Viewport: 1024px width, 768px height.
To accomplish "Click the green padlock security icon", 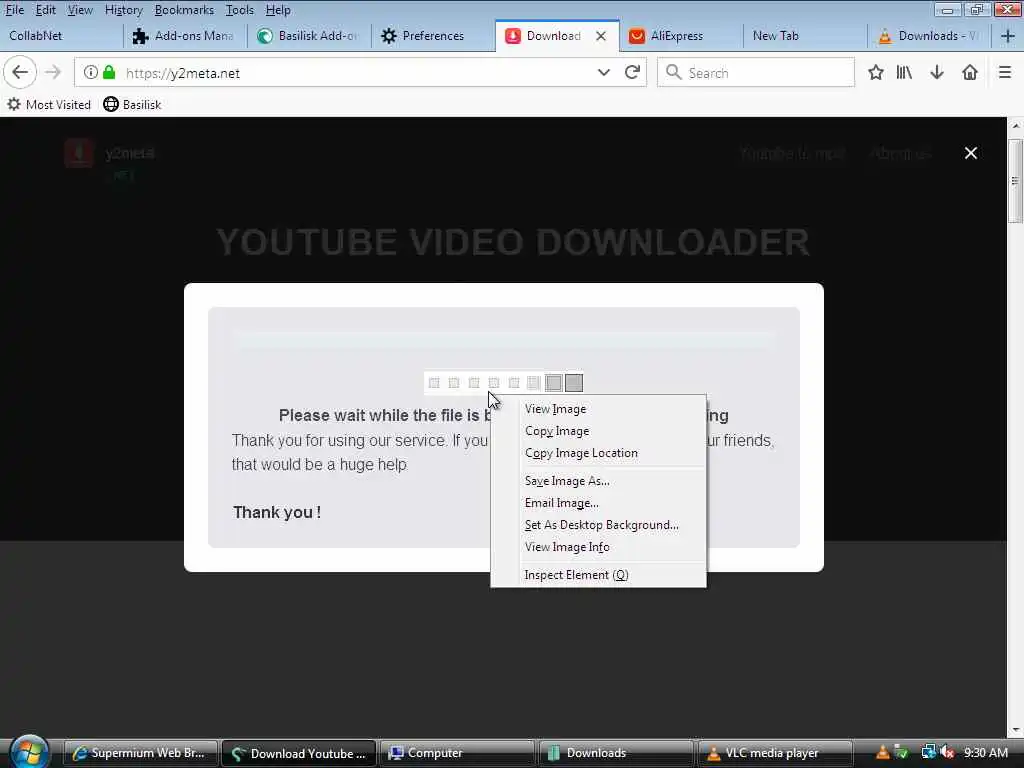I will [x=109, y=72].
